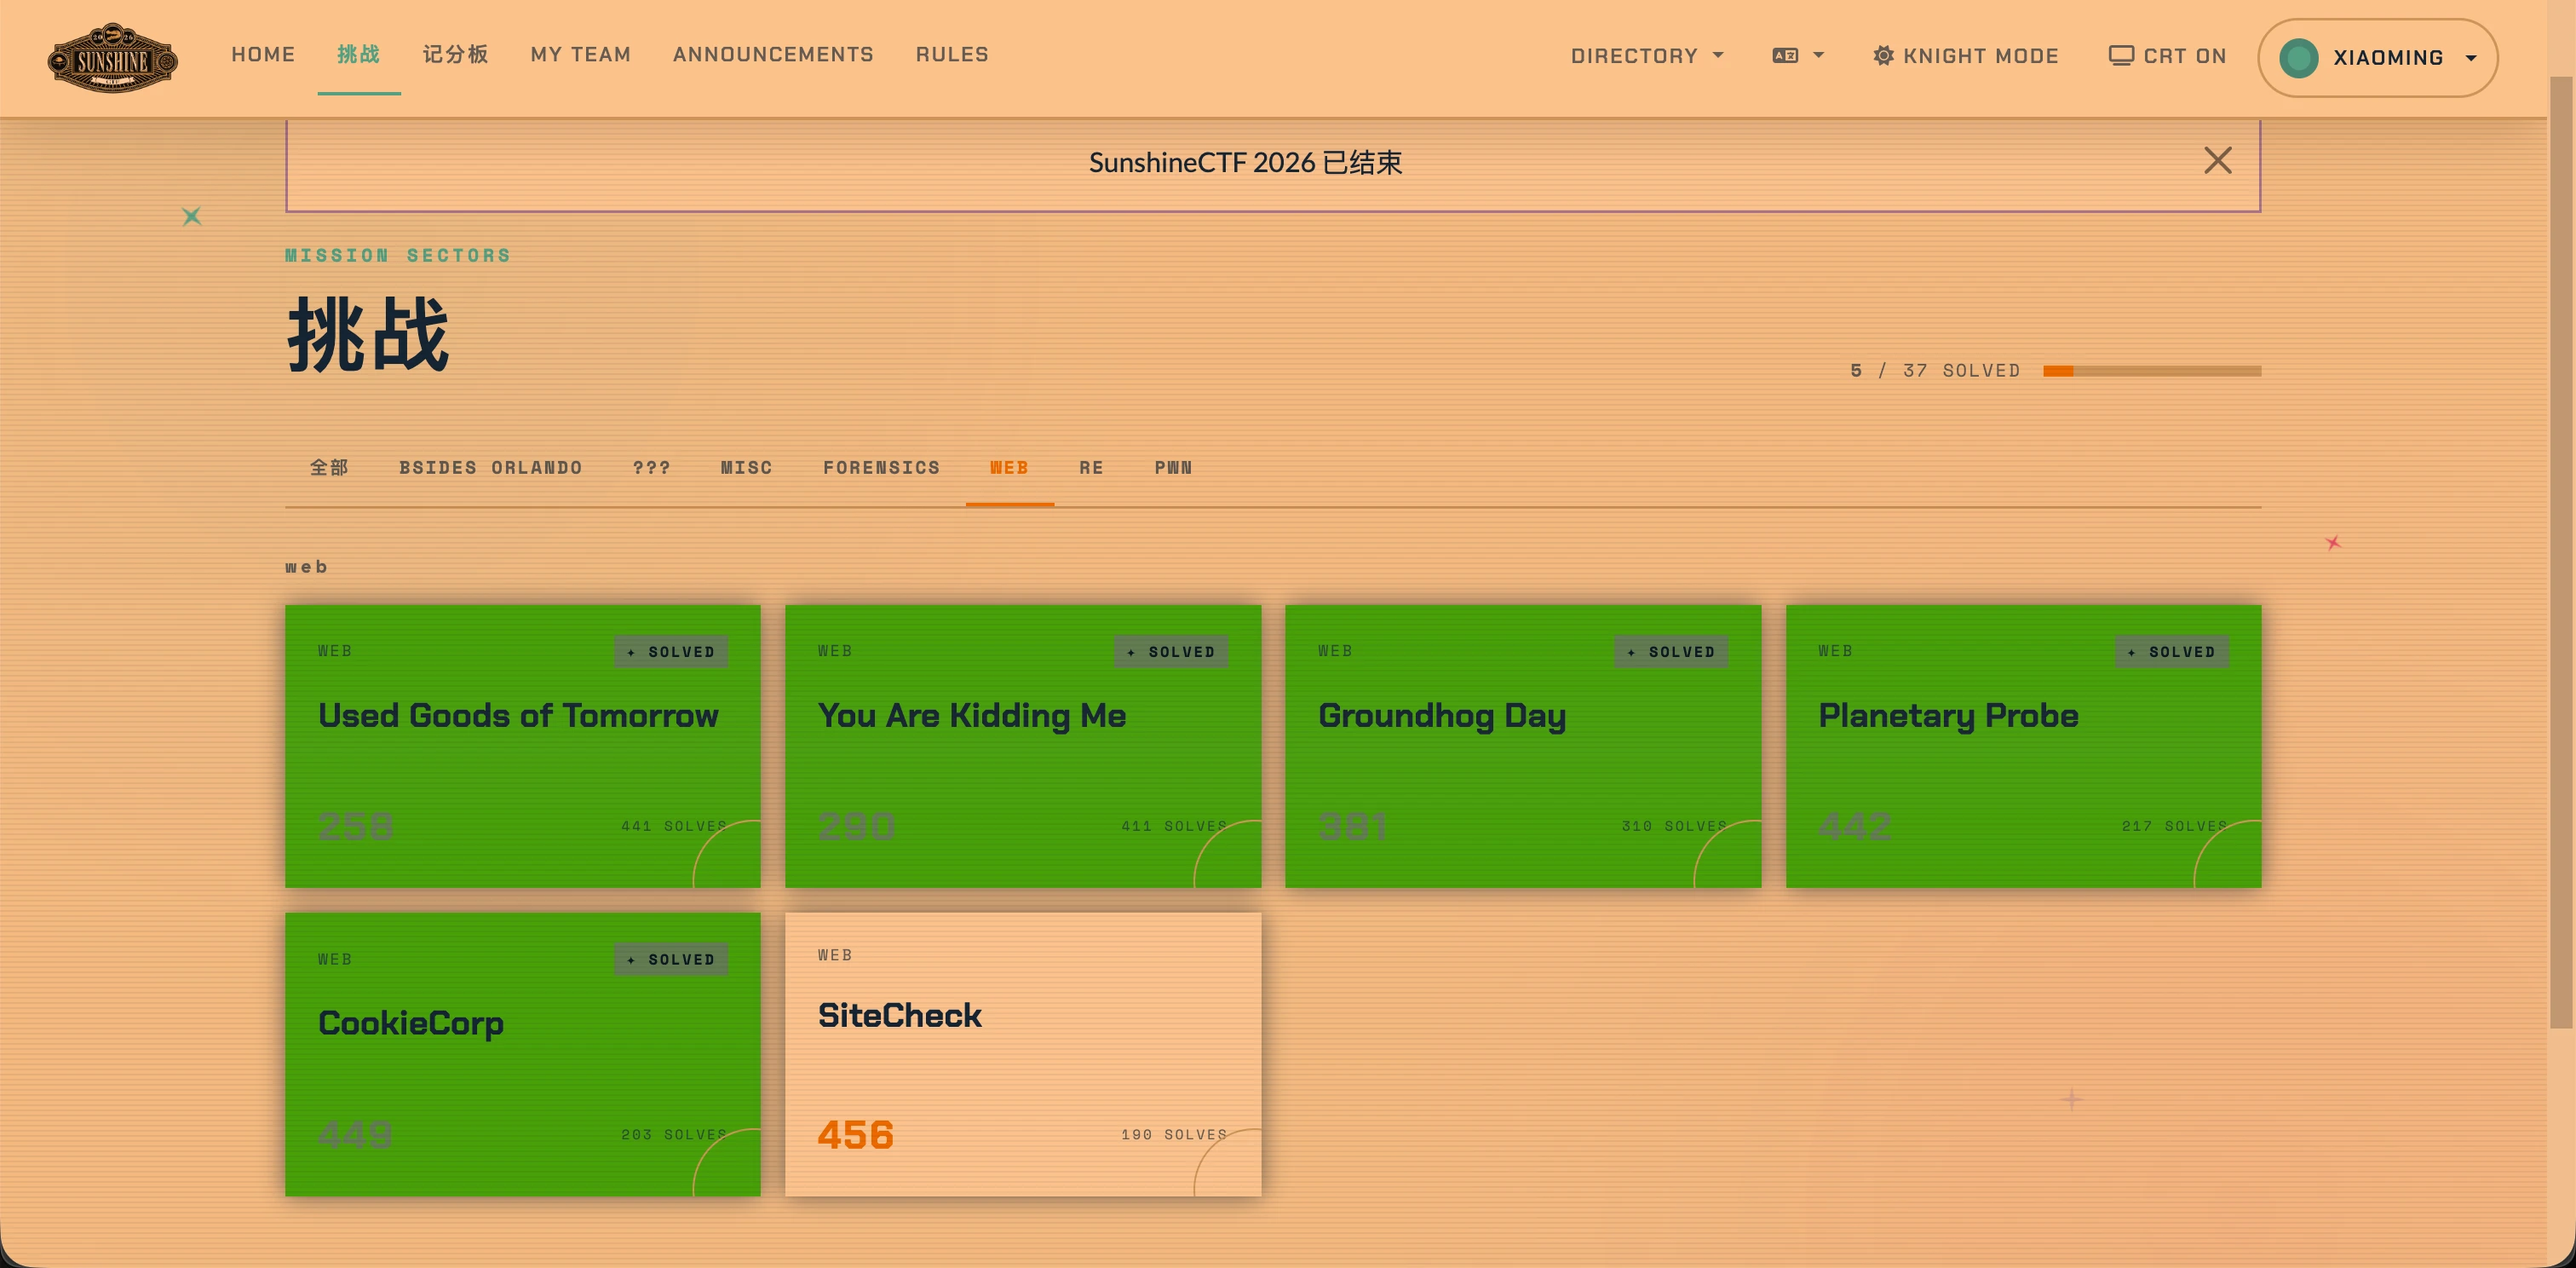Click the Knight Mode gear icon
Image resolution: width=2576 pixels, height=1268 pixels.
[x=1883, y=56]
